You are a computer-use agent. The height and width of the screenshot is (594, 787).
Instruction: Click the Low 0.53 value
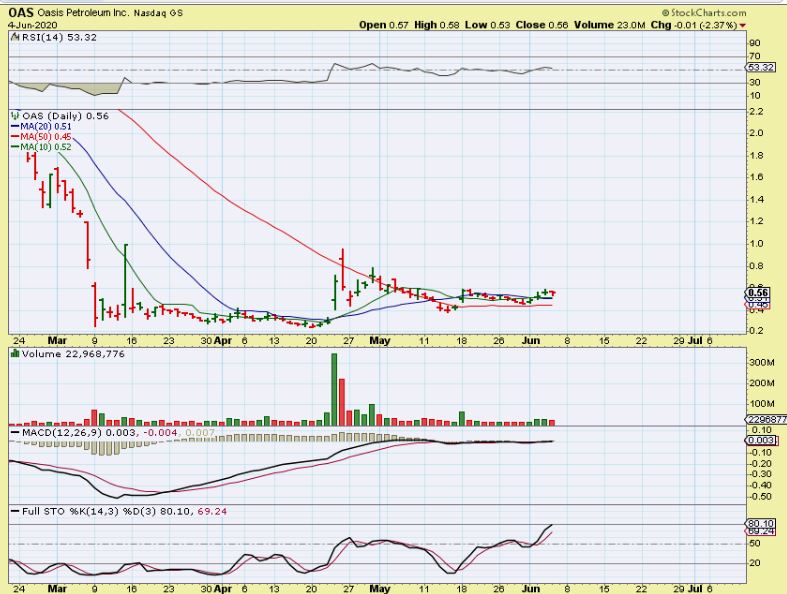coord(487,25)
